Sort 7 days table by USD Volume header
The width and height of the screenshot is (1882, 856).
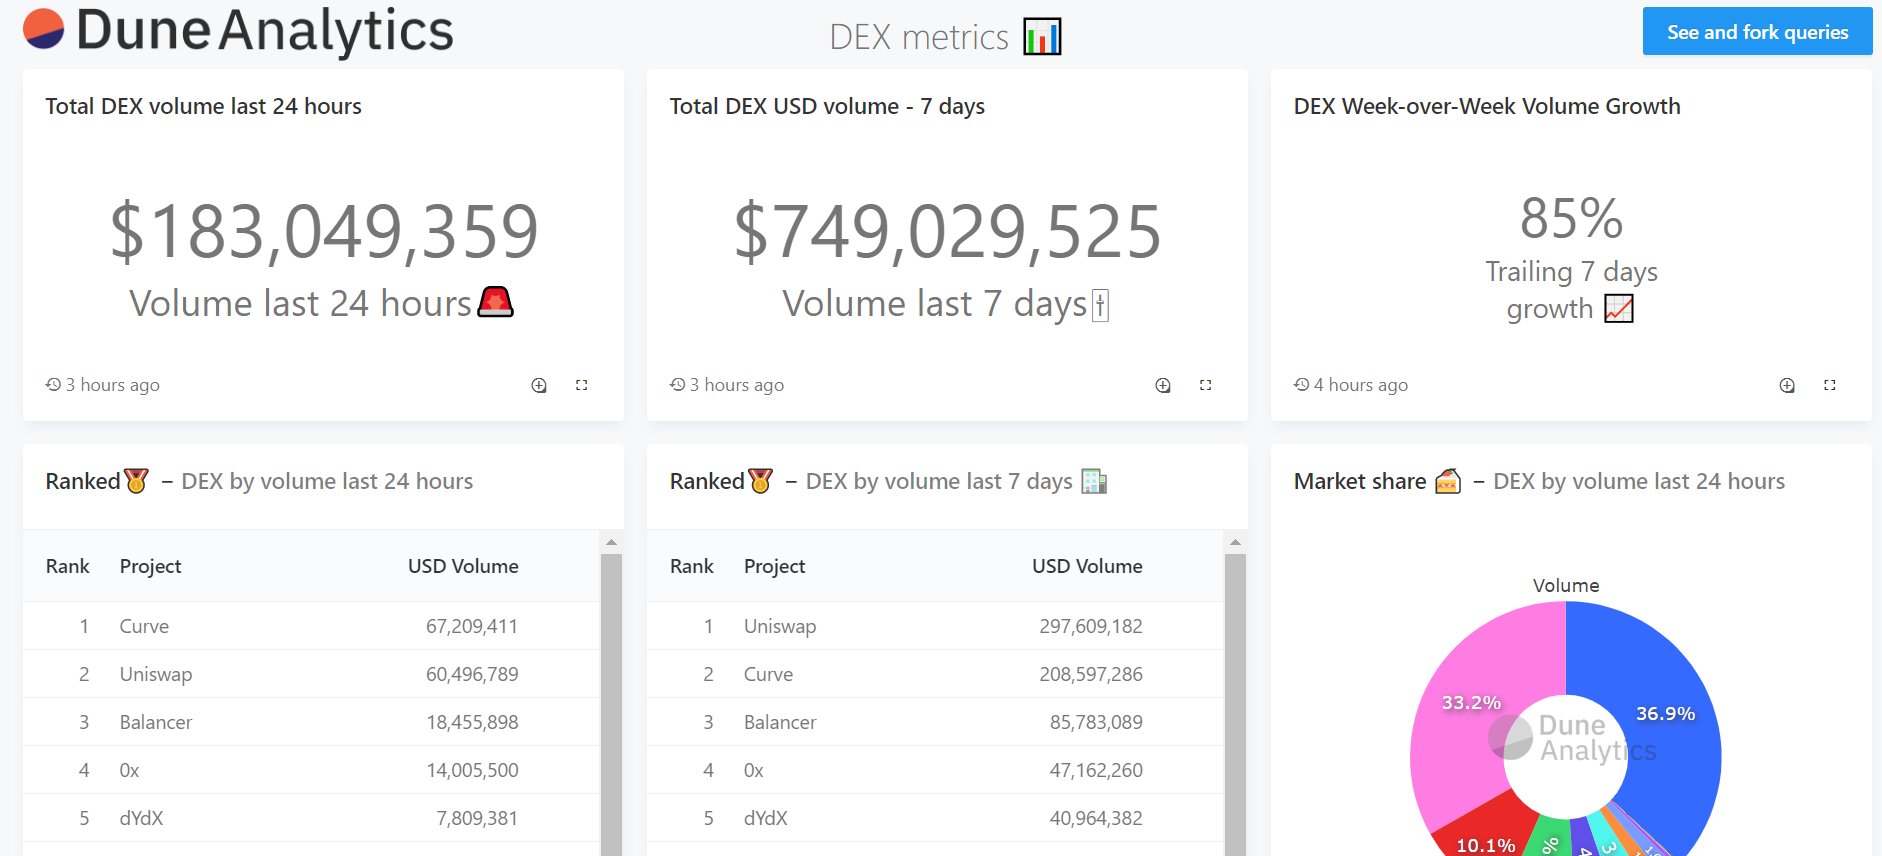coord(1087,566)
